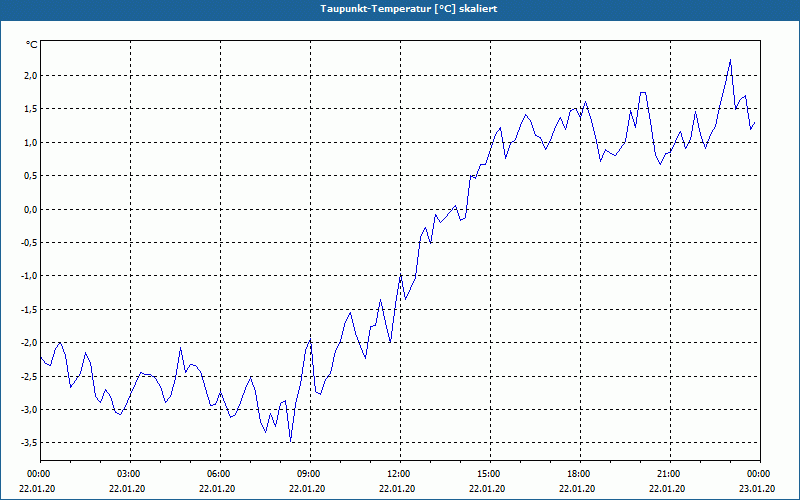
Task: Click the '0,5' y-axis label
Action: point(31,176)
